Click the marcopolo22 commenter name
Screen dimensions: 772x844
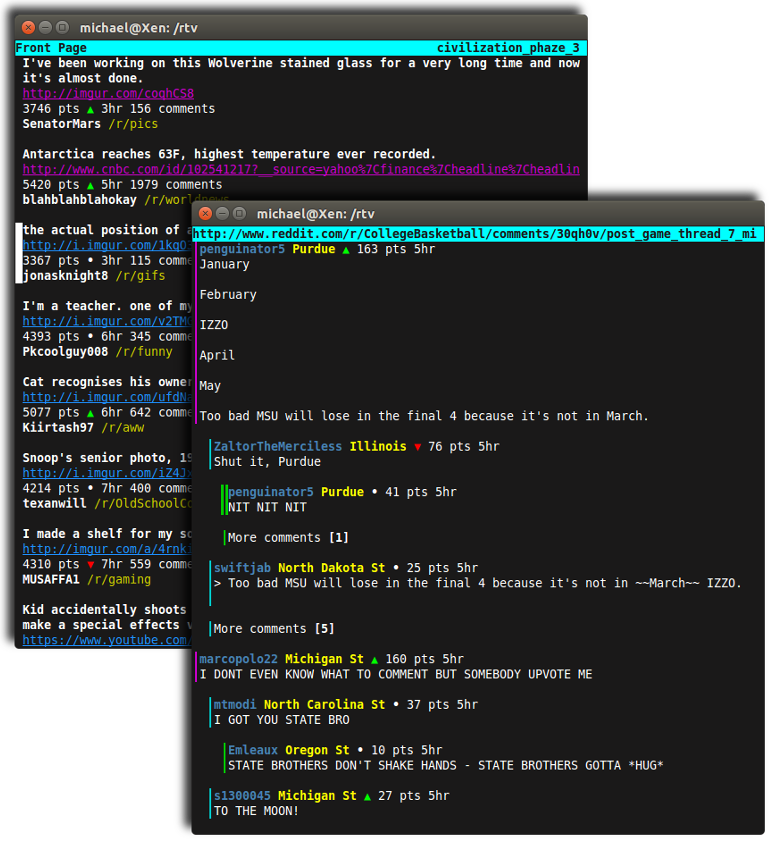pos(238,659)
